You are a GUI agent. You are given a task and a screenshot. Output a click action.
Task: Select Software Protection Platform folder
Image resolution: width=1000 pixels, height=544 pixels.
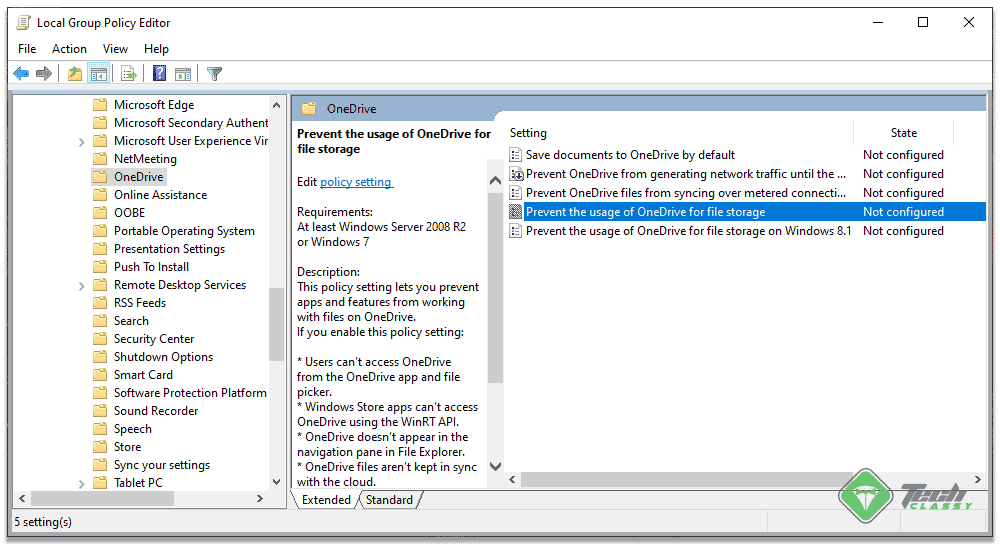pyautogui.click(x=190, y=393)
